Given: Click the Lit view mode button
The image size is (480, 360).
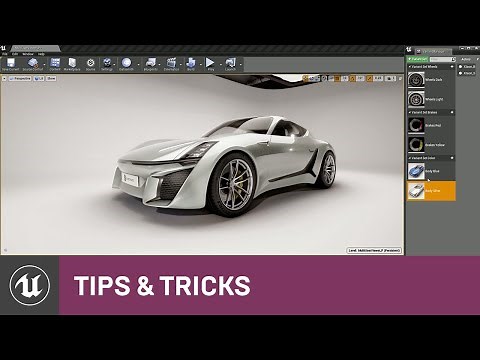Looking at the screenshot, I should pyautogui.click(x=39, y=79).
